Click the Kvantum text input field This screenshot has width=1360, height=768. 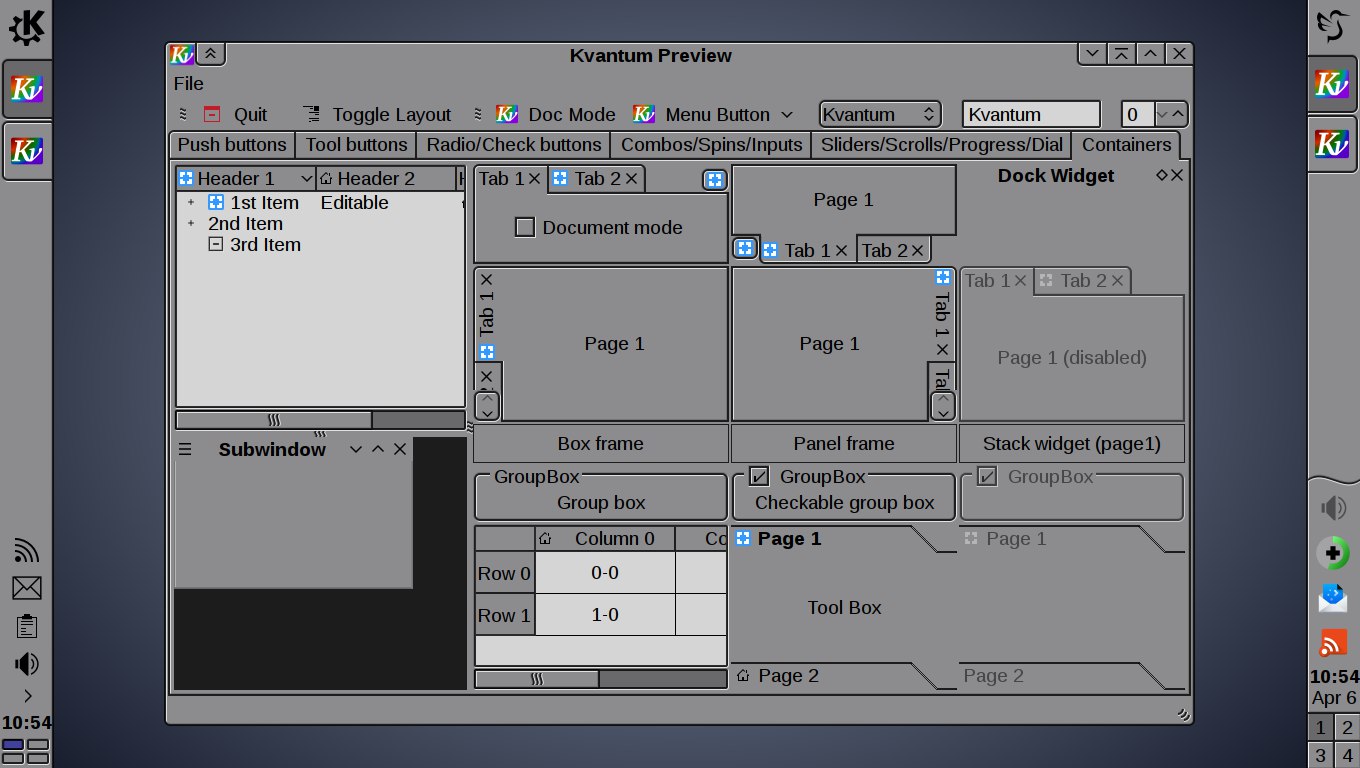pyautogui.click(x=1031, y=114)
